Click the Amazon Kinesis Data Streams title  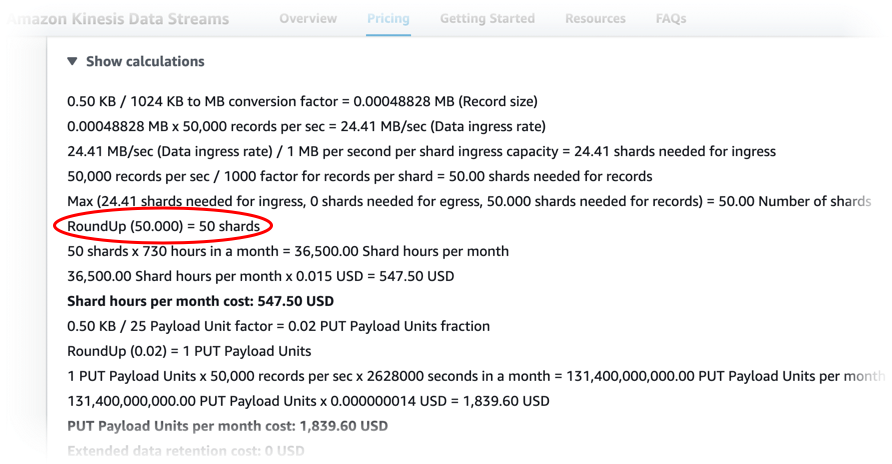click(119, 19)
